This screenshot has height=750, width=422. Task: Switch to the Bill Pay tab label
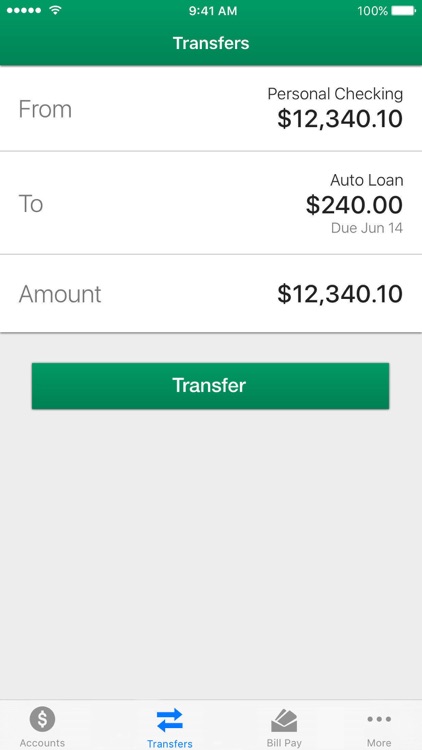click(284, 743)
